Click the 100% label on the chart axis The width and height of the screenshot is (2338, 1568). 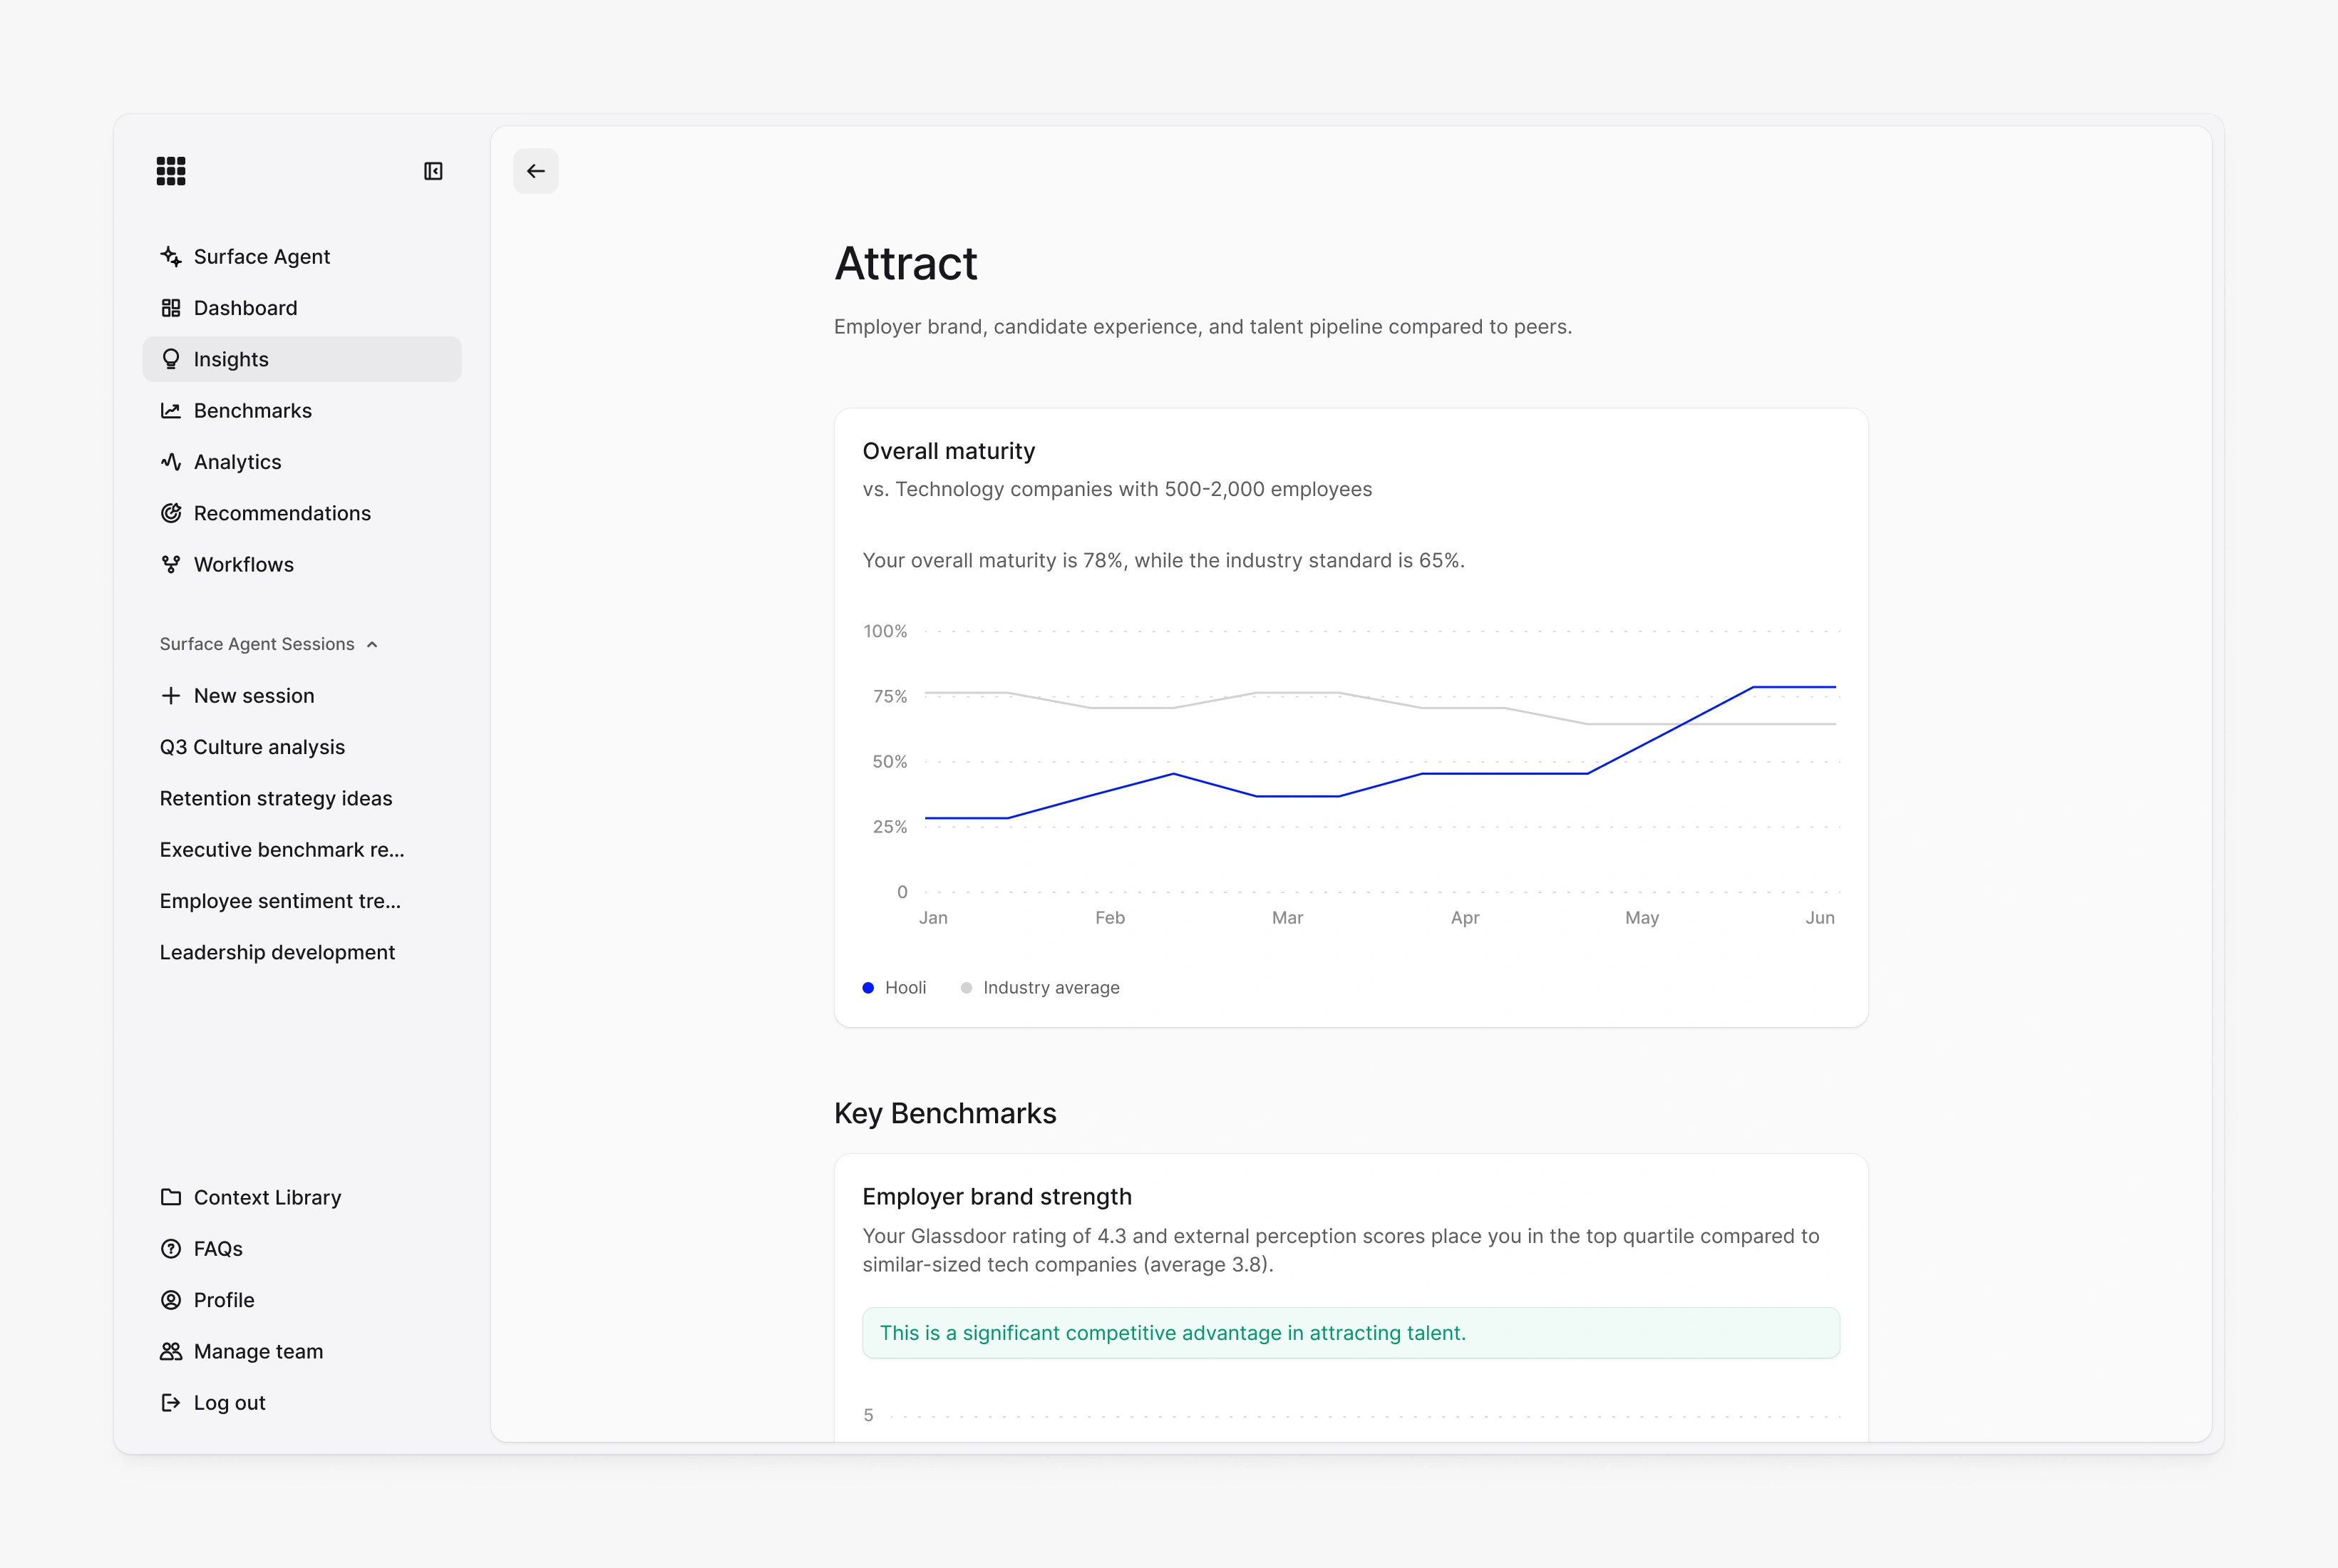pyautogui.click(x=885, y=631)
